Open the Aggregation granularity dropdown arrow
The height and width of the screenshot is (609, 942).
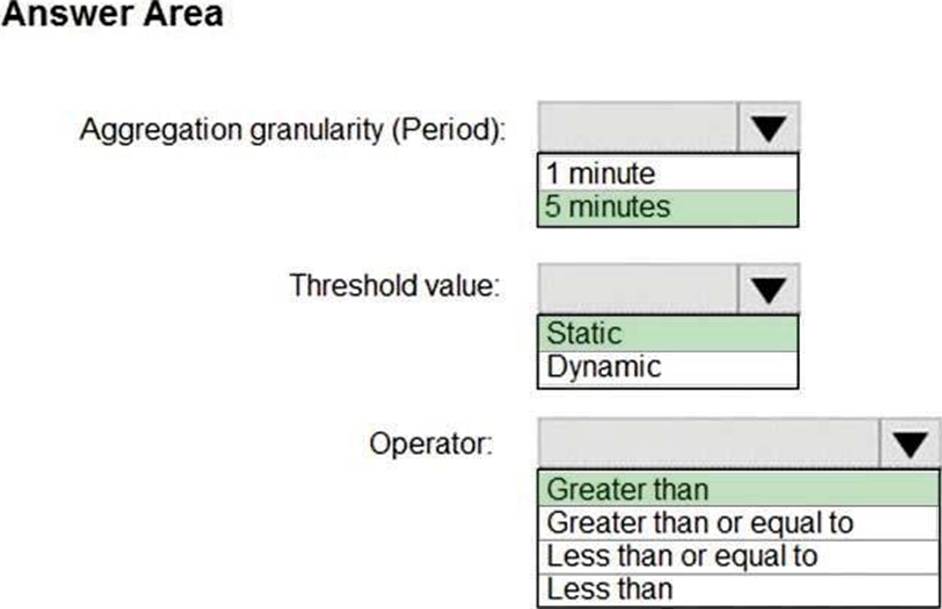click(x=768, y=127)
